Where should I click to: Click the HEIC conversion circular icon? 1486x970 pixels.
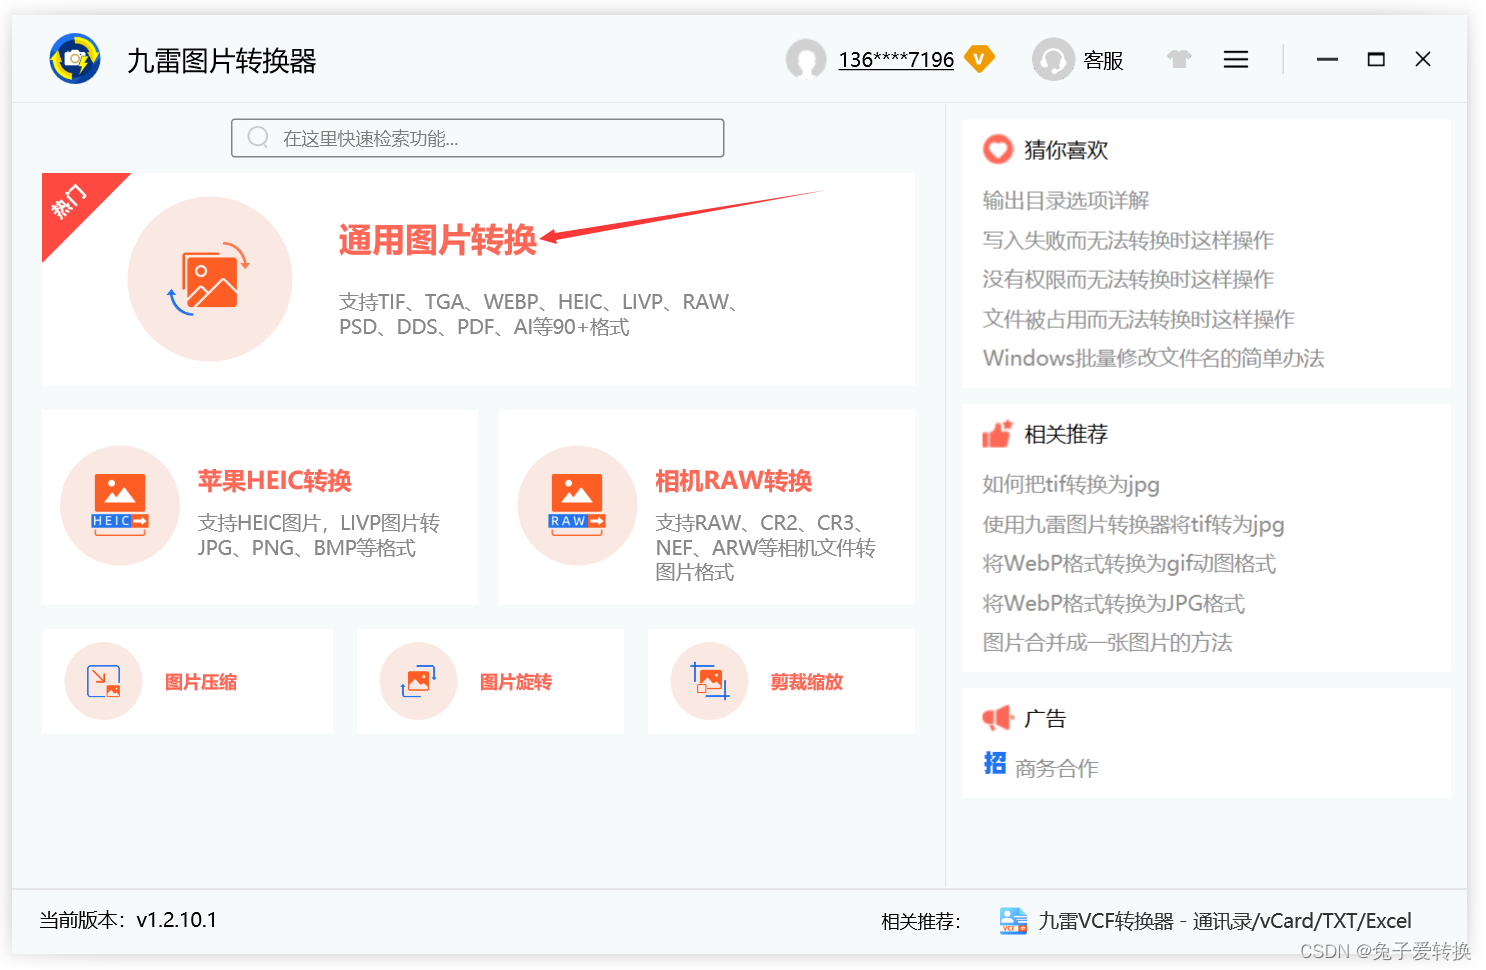pyautogui.click(x=120, y=506)
